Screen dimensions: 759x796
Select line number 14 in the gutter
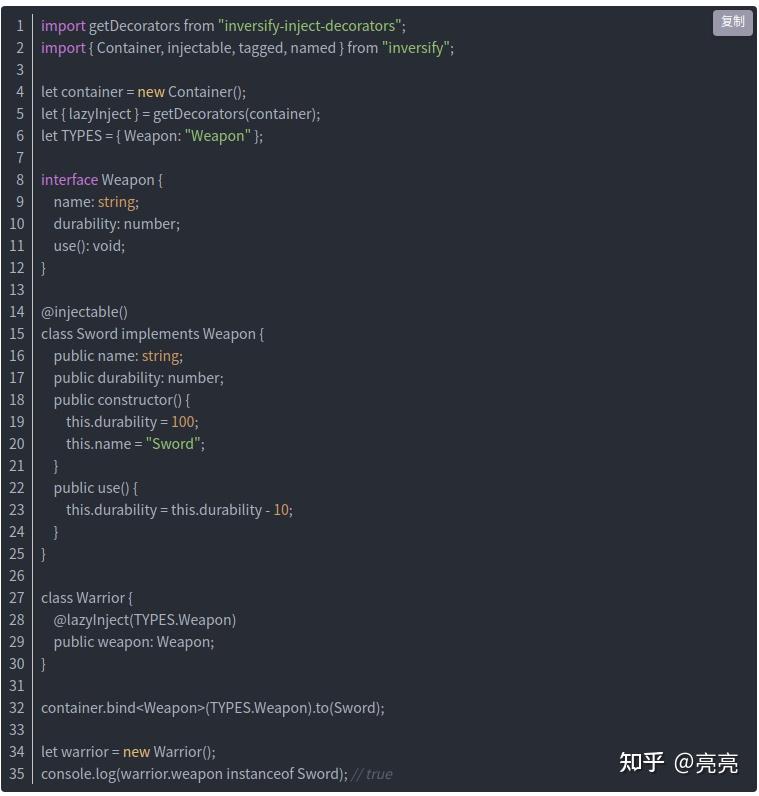[x=16, y=312]
